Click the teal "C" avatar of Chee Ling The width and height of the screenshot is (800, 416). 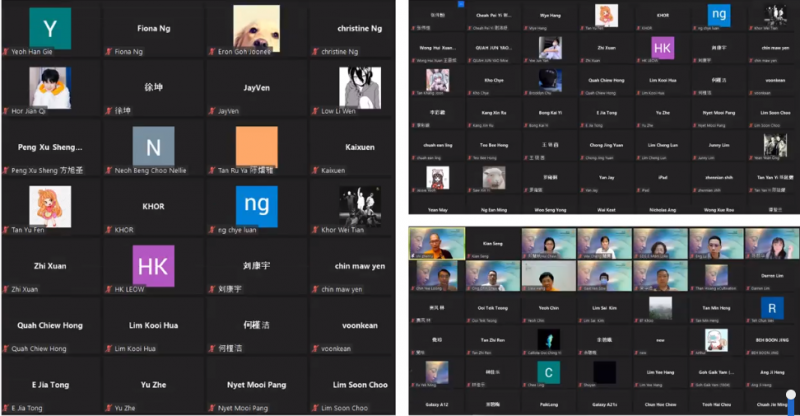pos(547,372)
